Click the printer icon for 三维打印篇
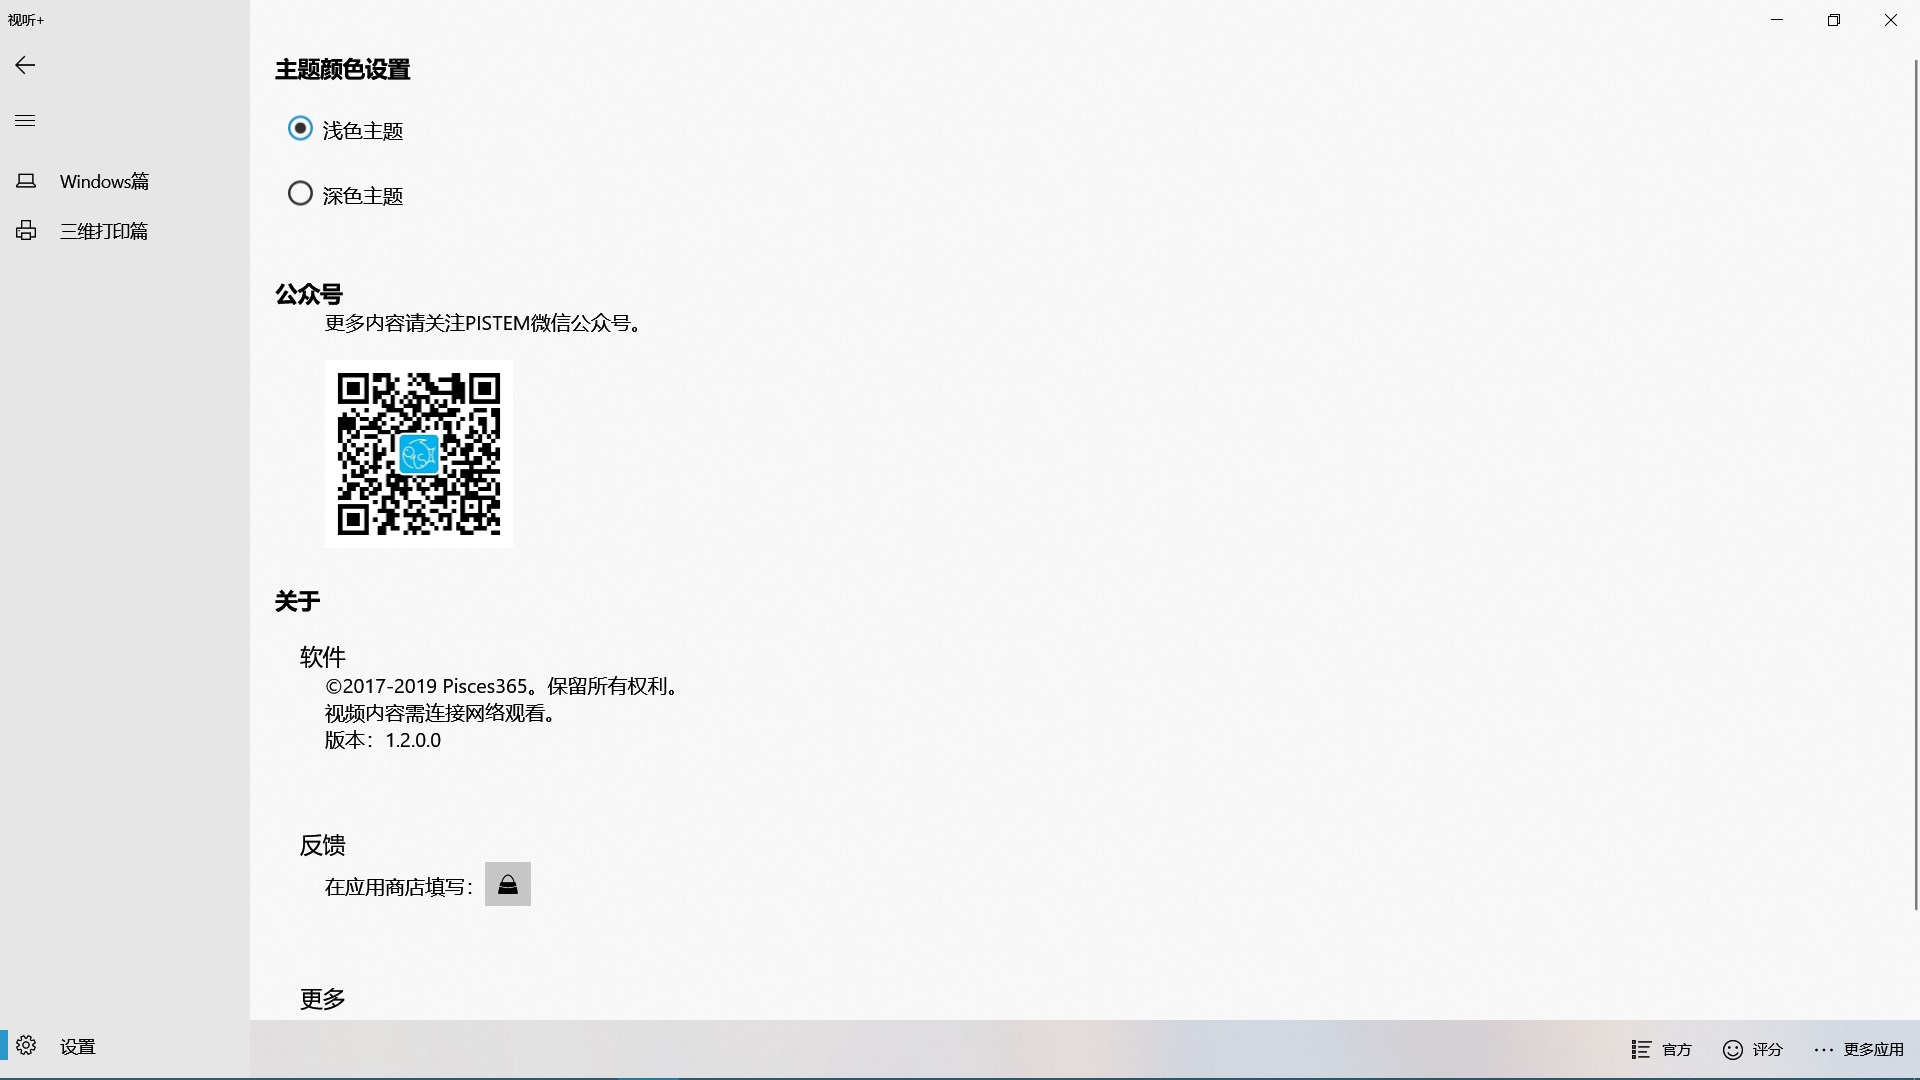1920x1080 pixels. (26, 231)
